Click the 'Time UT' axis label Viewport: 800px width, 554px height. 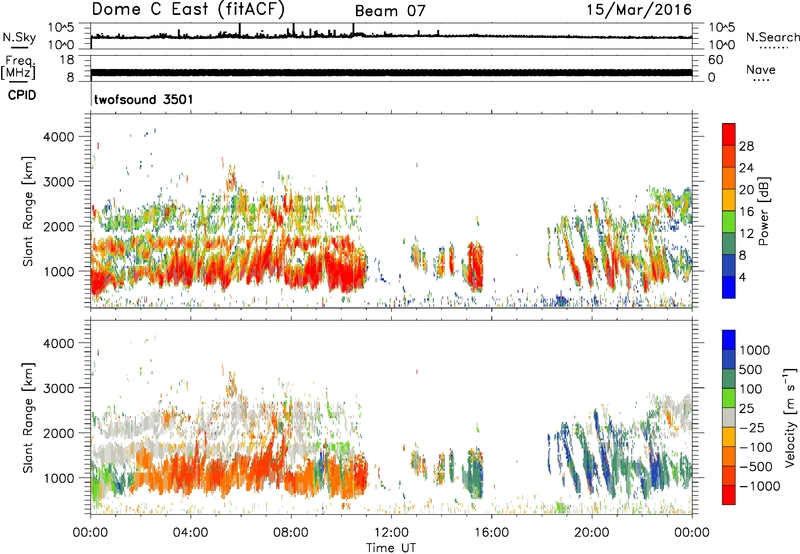tap(391, 547)
